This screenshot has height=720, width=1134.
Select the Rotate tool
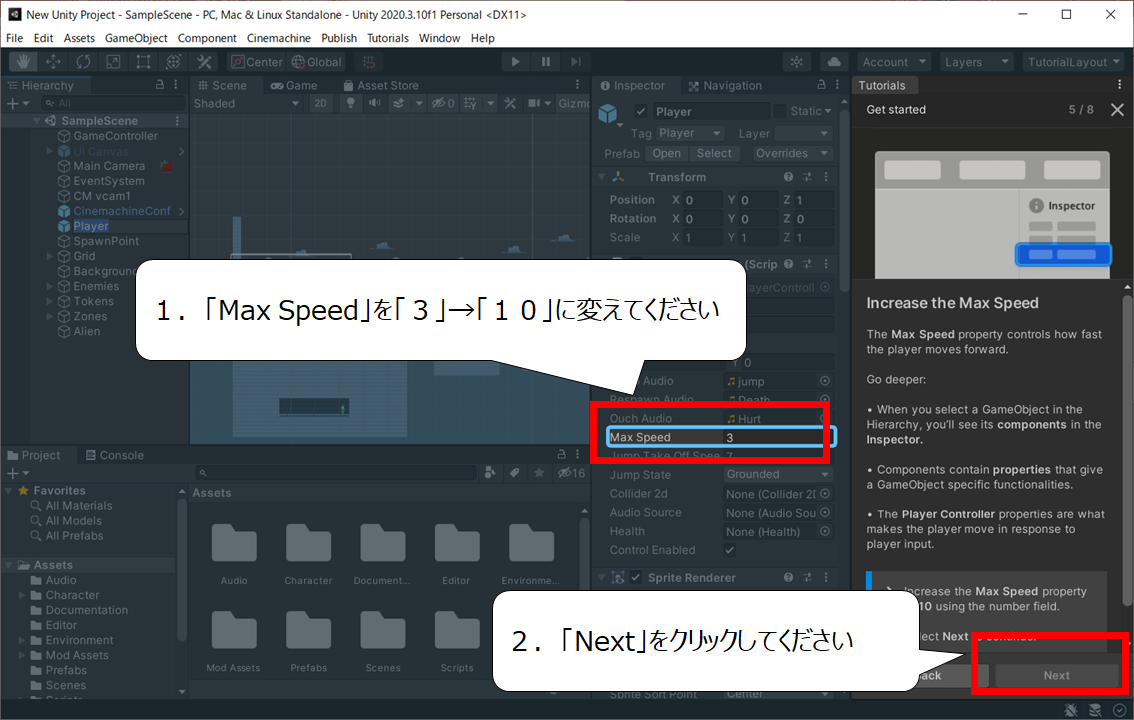pyautogui.click(x=83, y=62)
